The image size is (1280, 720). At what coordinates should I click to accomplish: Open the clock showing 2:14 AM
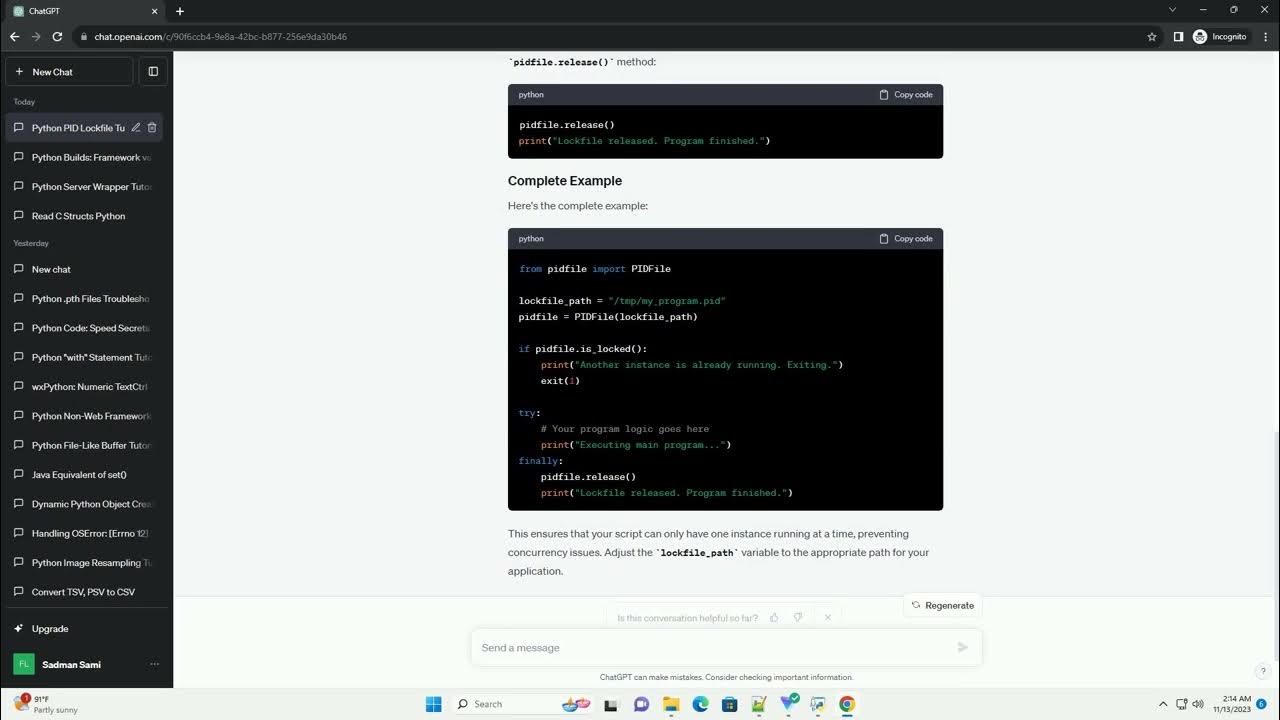tap(1232, 704)
